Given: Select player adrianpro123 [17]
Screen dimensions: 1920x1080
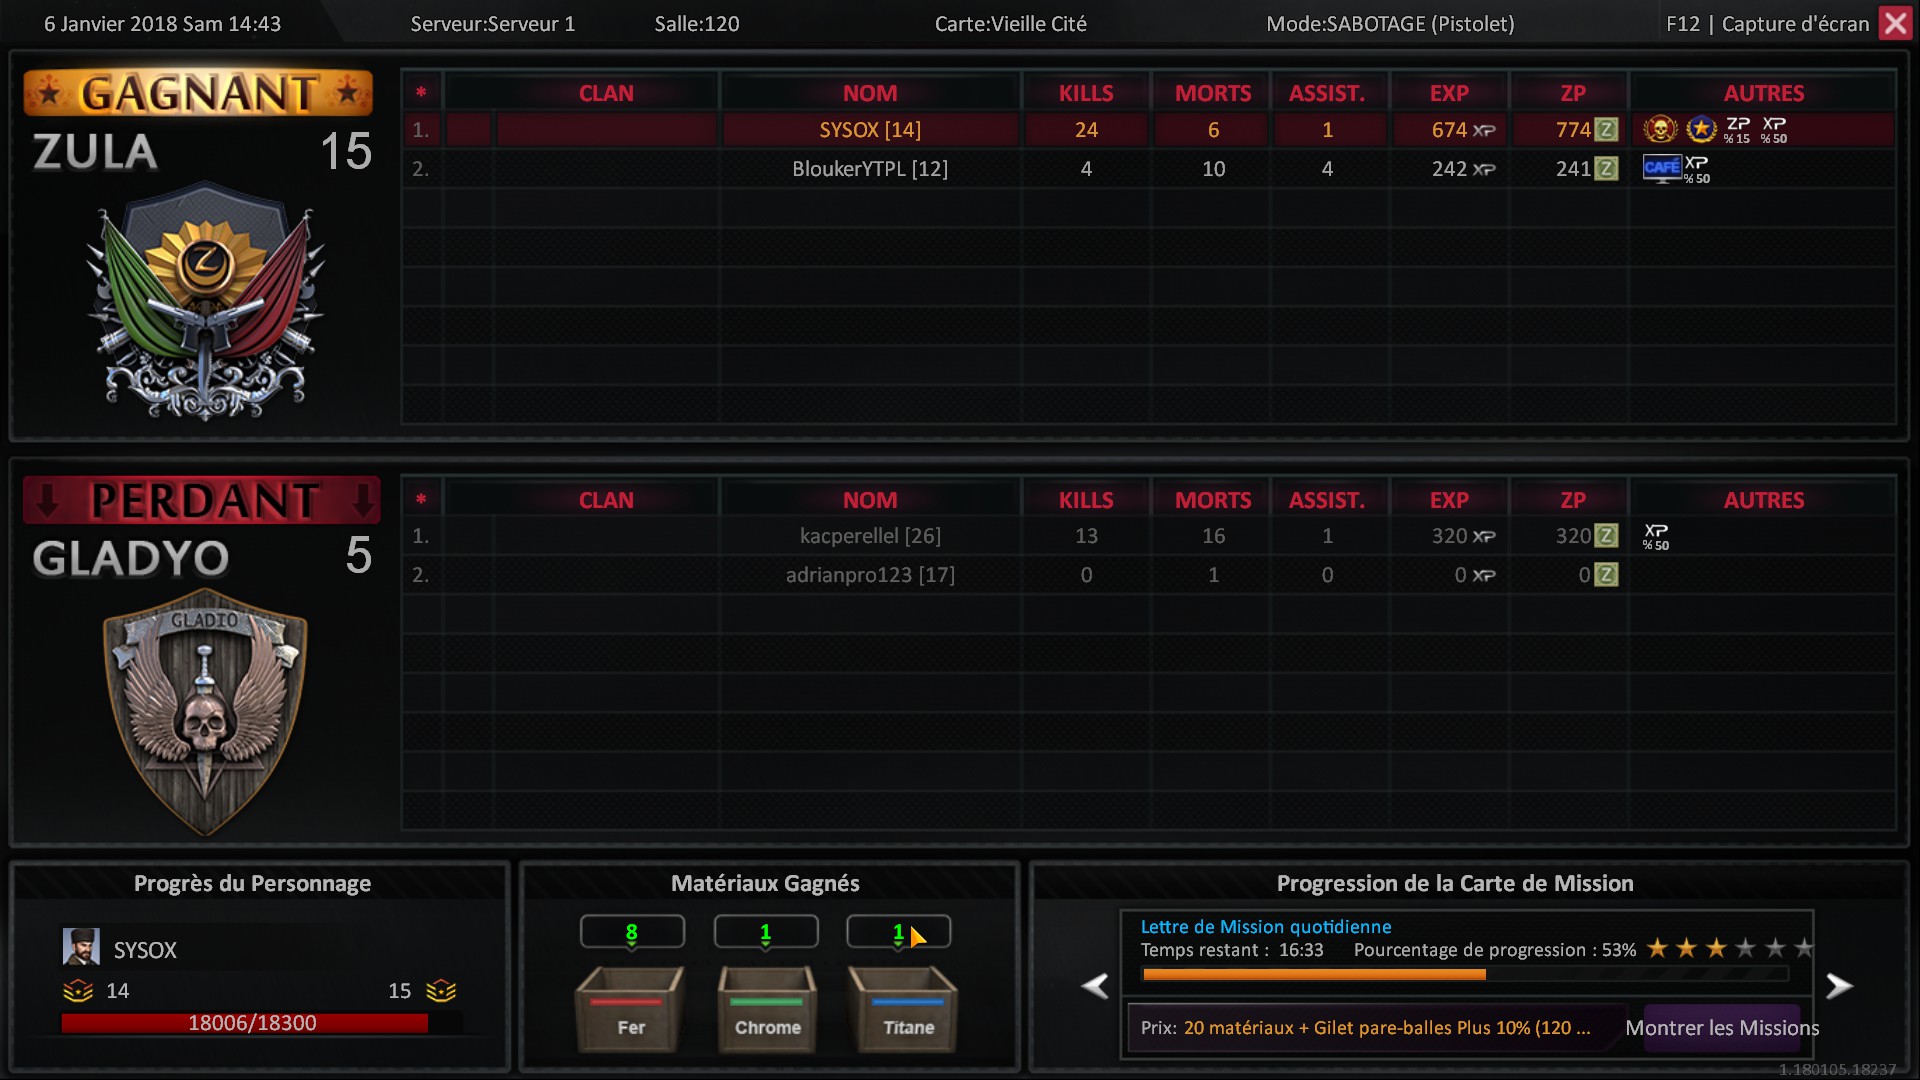Looking at the screenshot, I should click(x=870, y=575).
